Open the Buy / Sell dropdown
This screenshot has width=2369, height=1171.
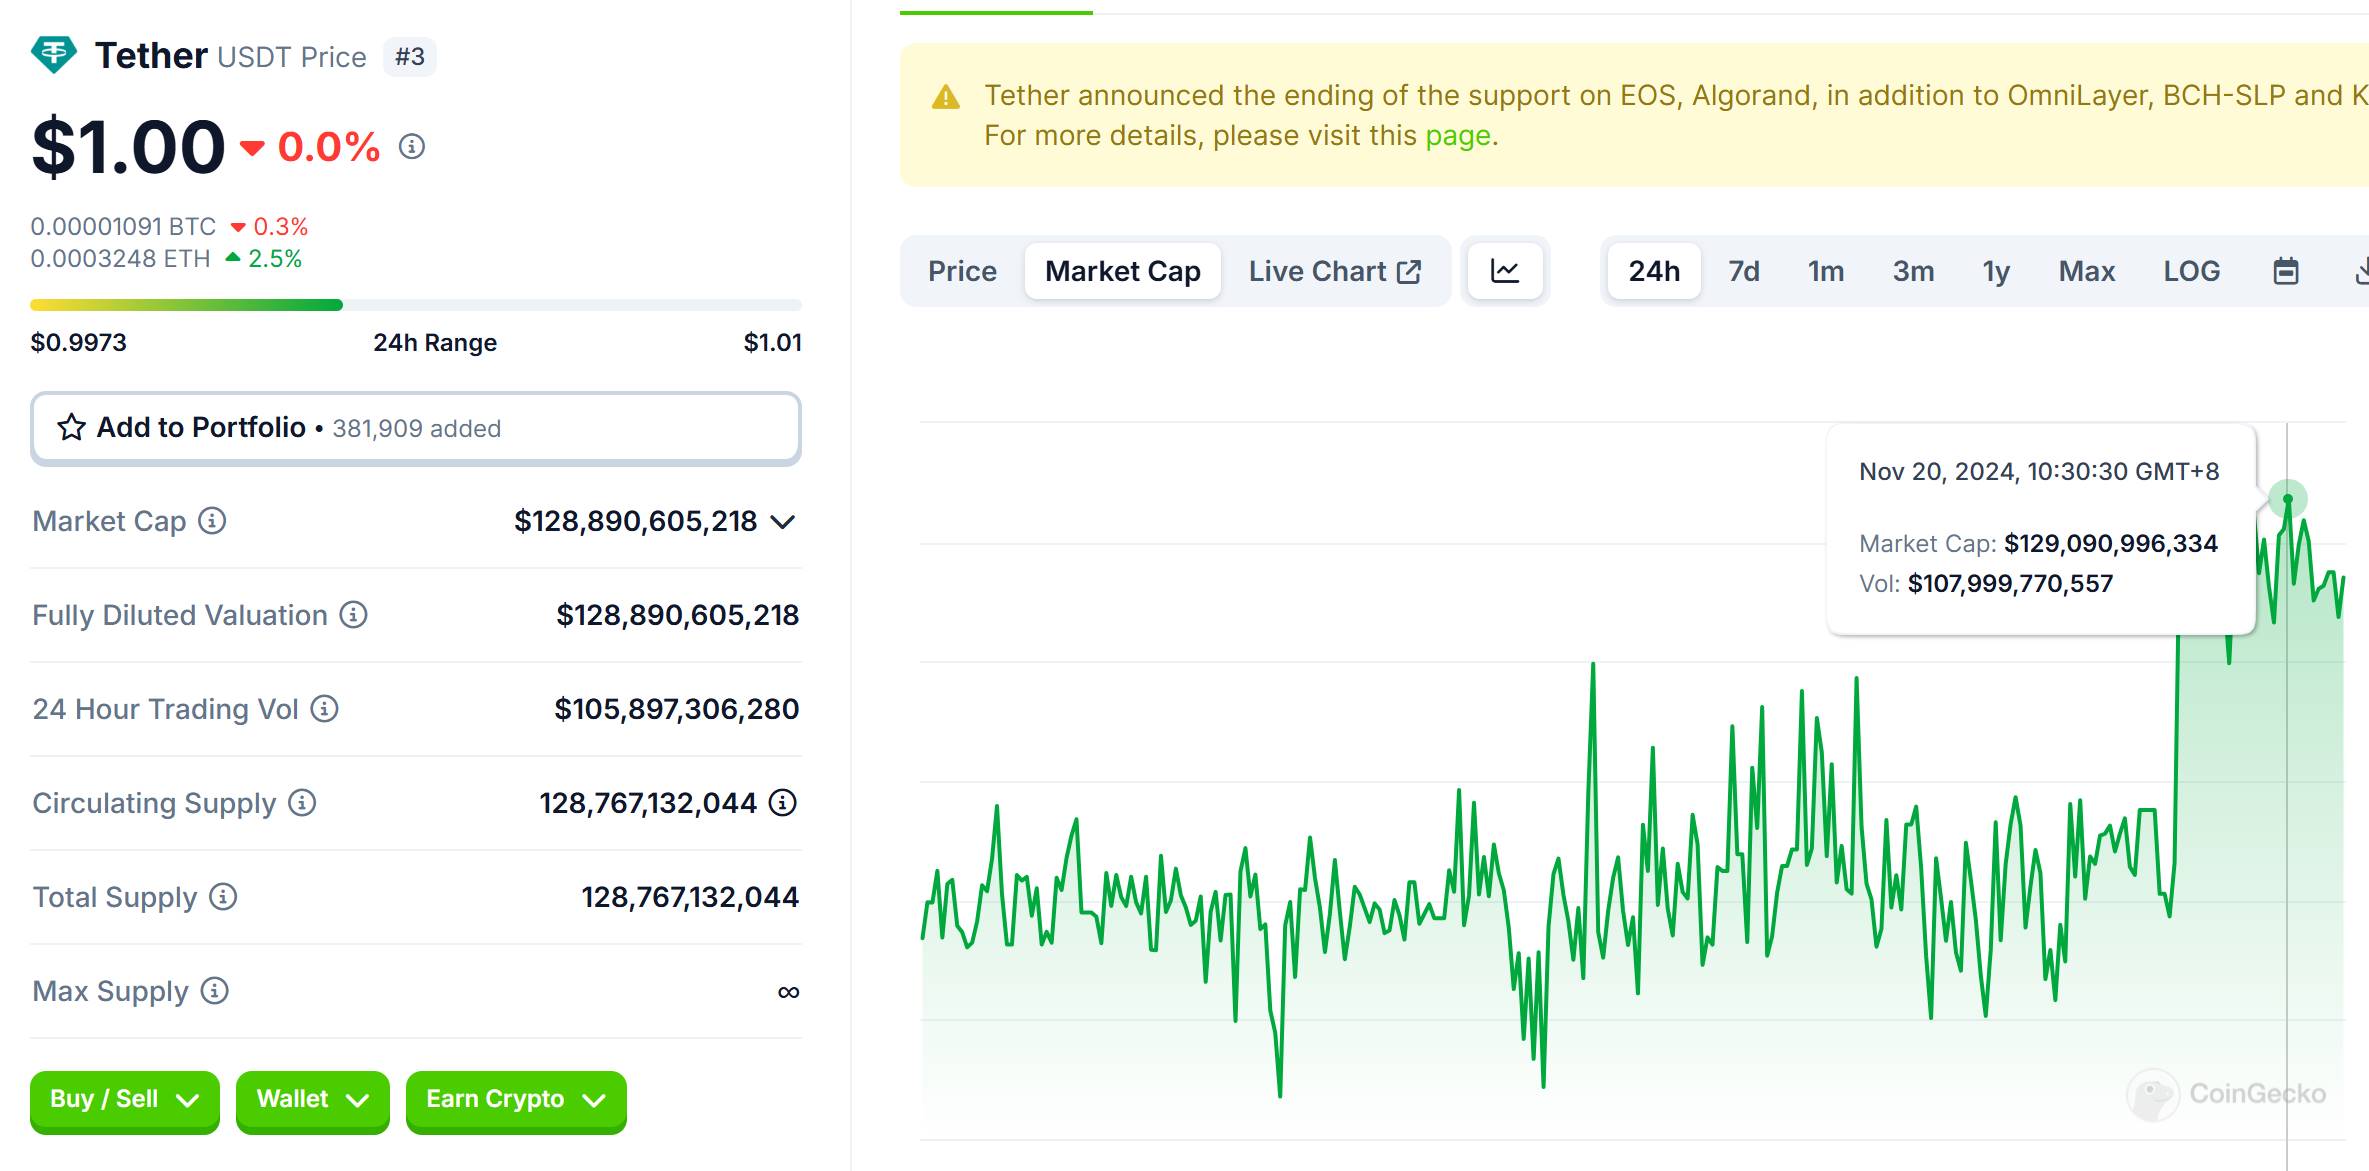coord(125,1100)
